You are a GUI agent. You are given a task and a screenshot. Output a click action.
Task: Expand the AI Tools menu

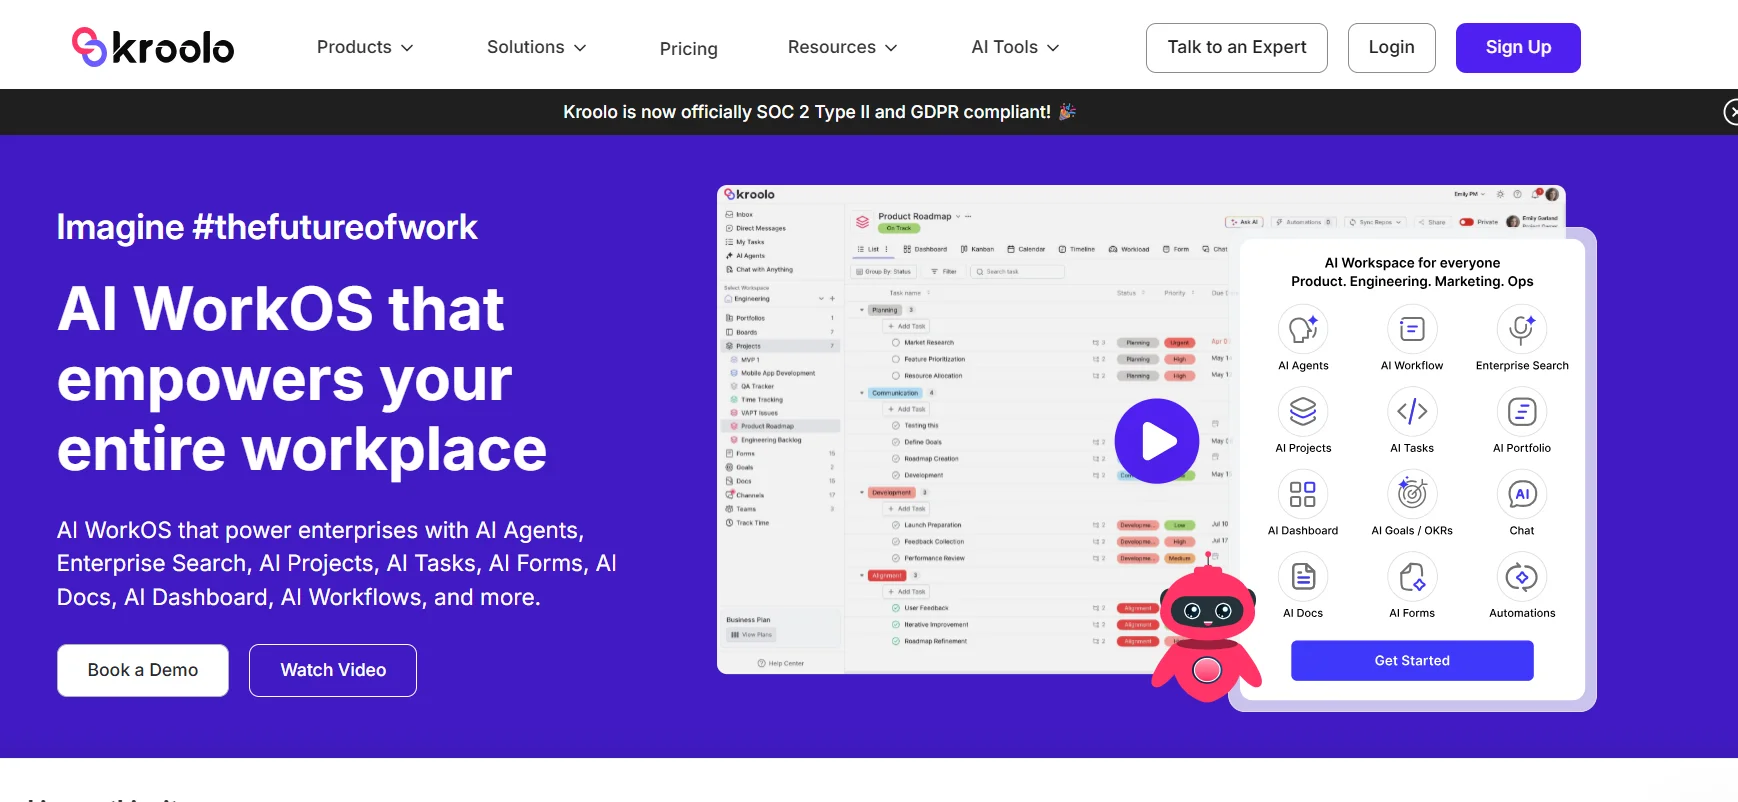(x=1015, y=47)
